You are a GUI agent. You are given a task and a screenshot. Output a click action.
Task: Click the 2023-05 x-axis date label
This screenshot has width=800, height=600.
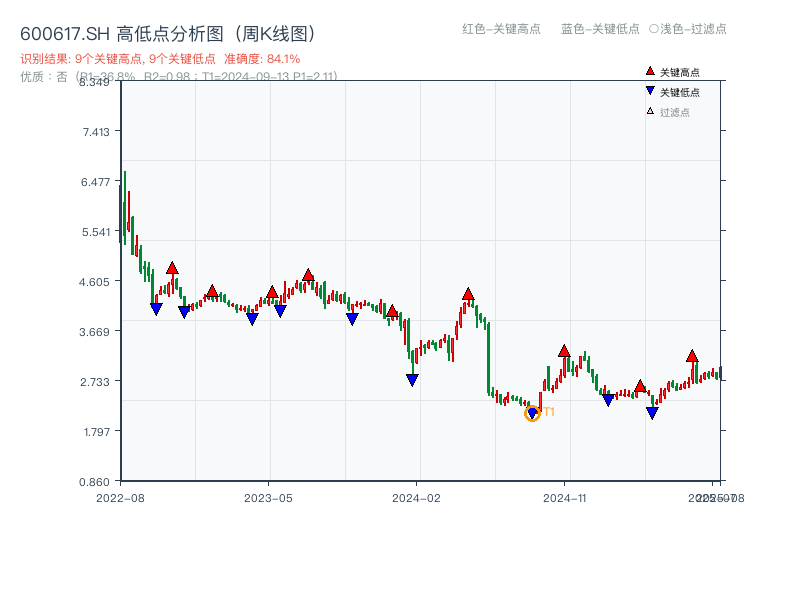(268, 497)
